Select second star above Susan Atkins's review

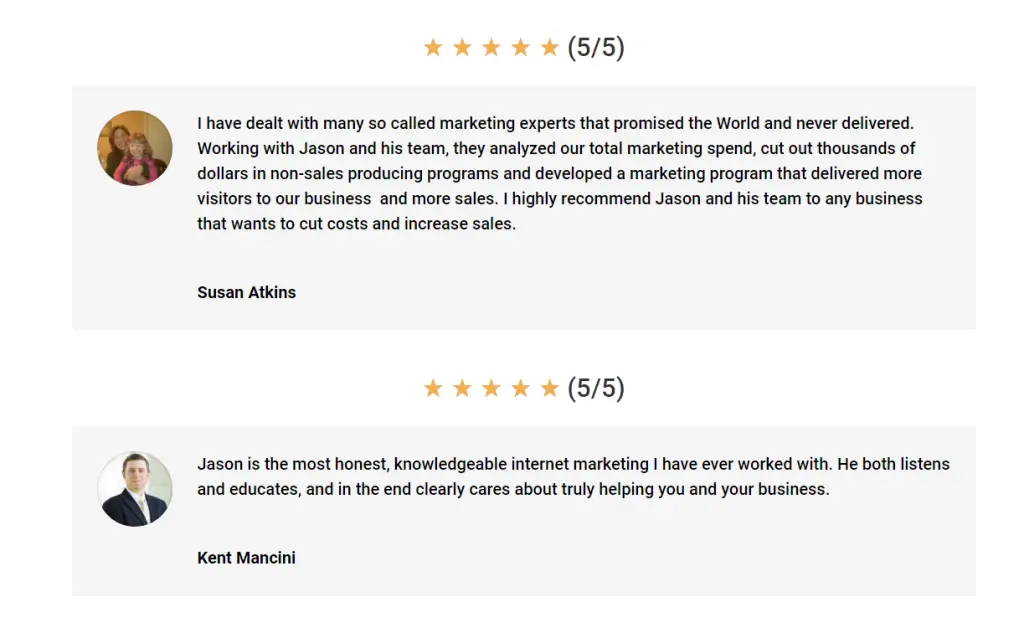pos(462,48)
